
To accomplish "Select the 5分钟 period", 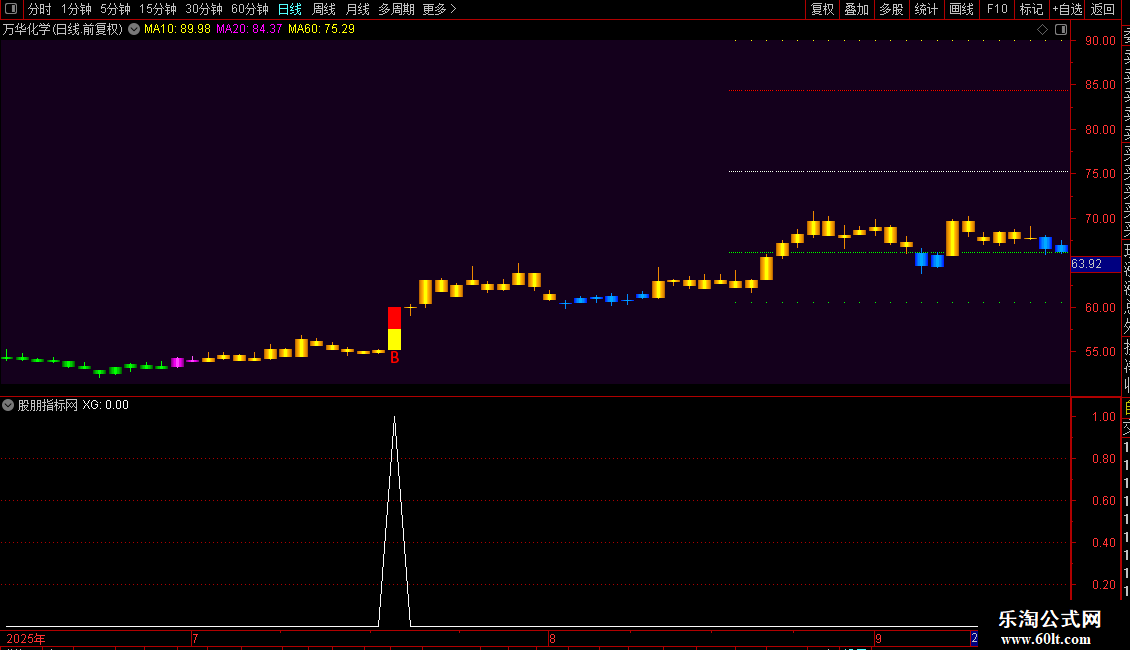I will tap(115, 9).
